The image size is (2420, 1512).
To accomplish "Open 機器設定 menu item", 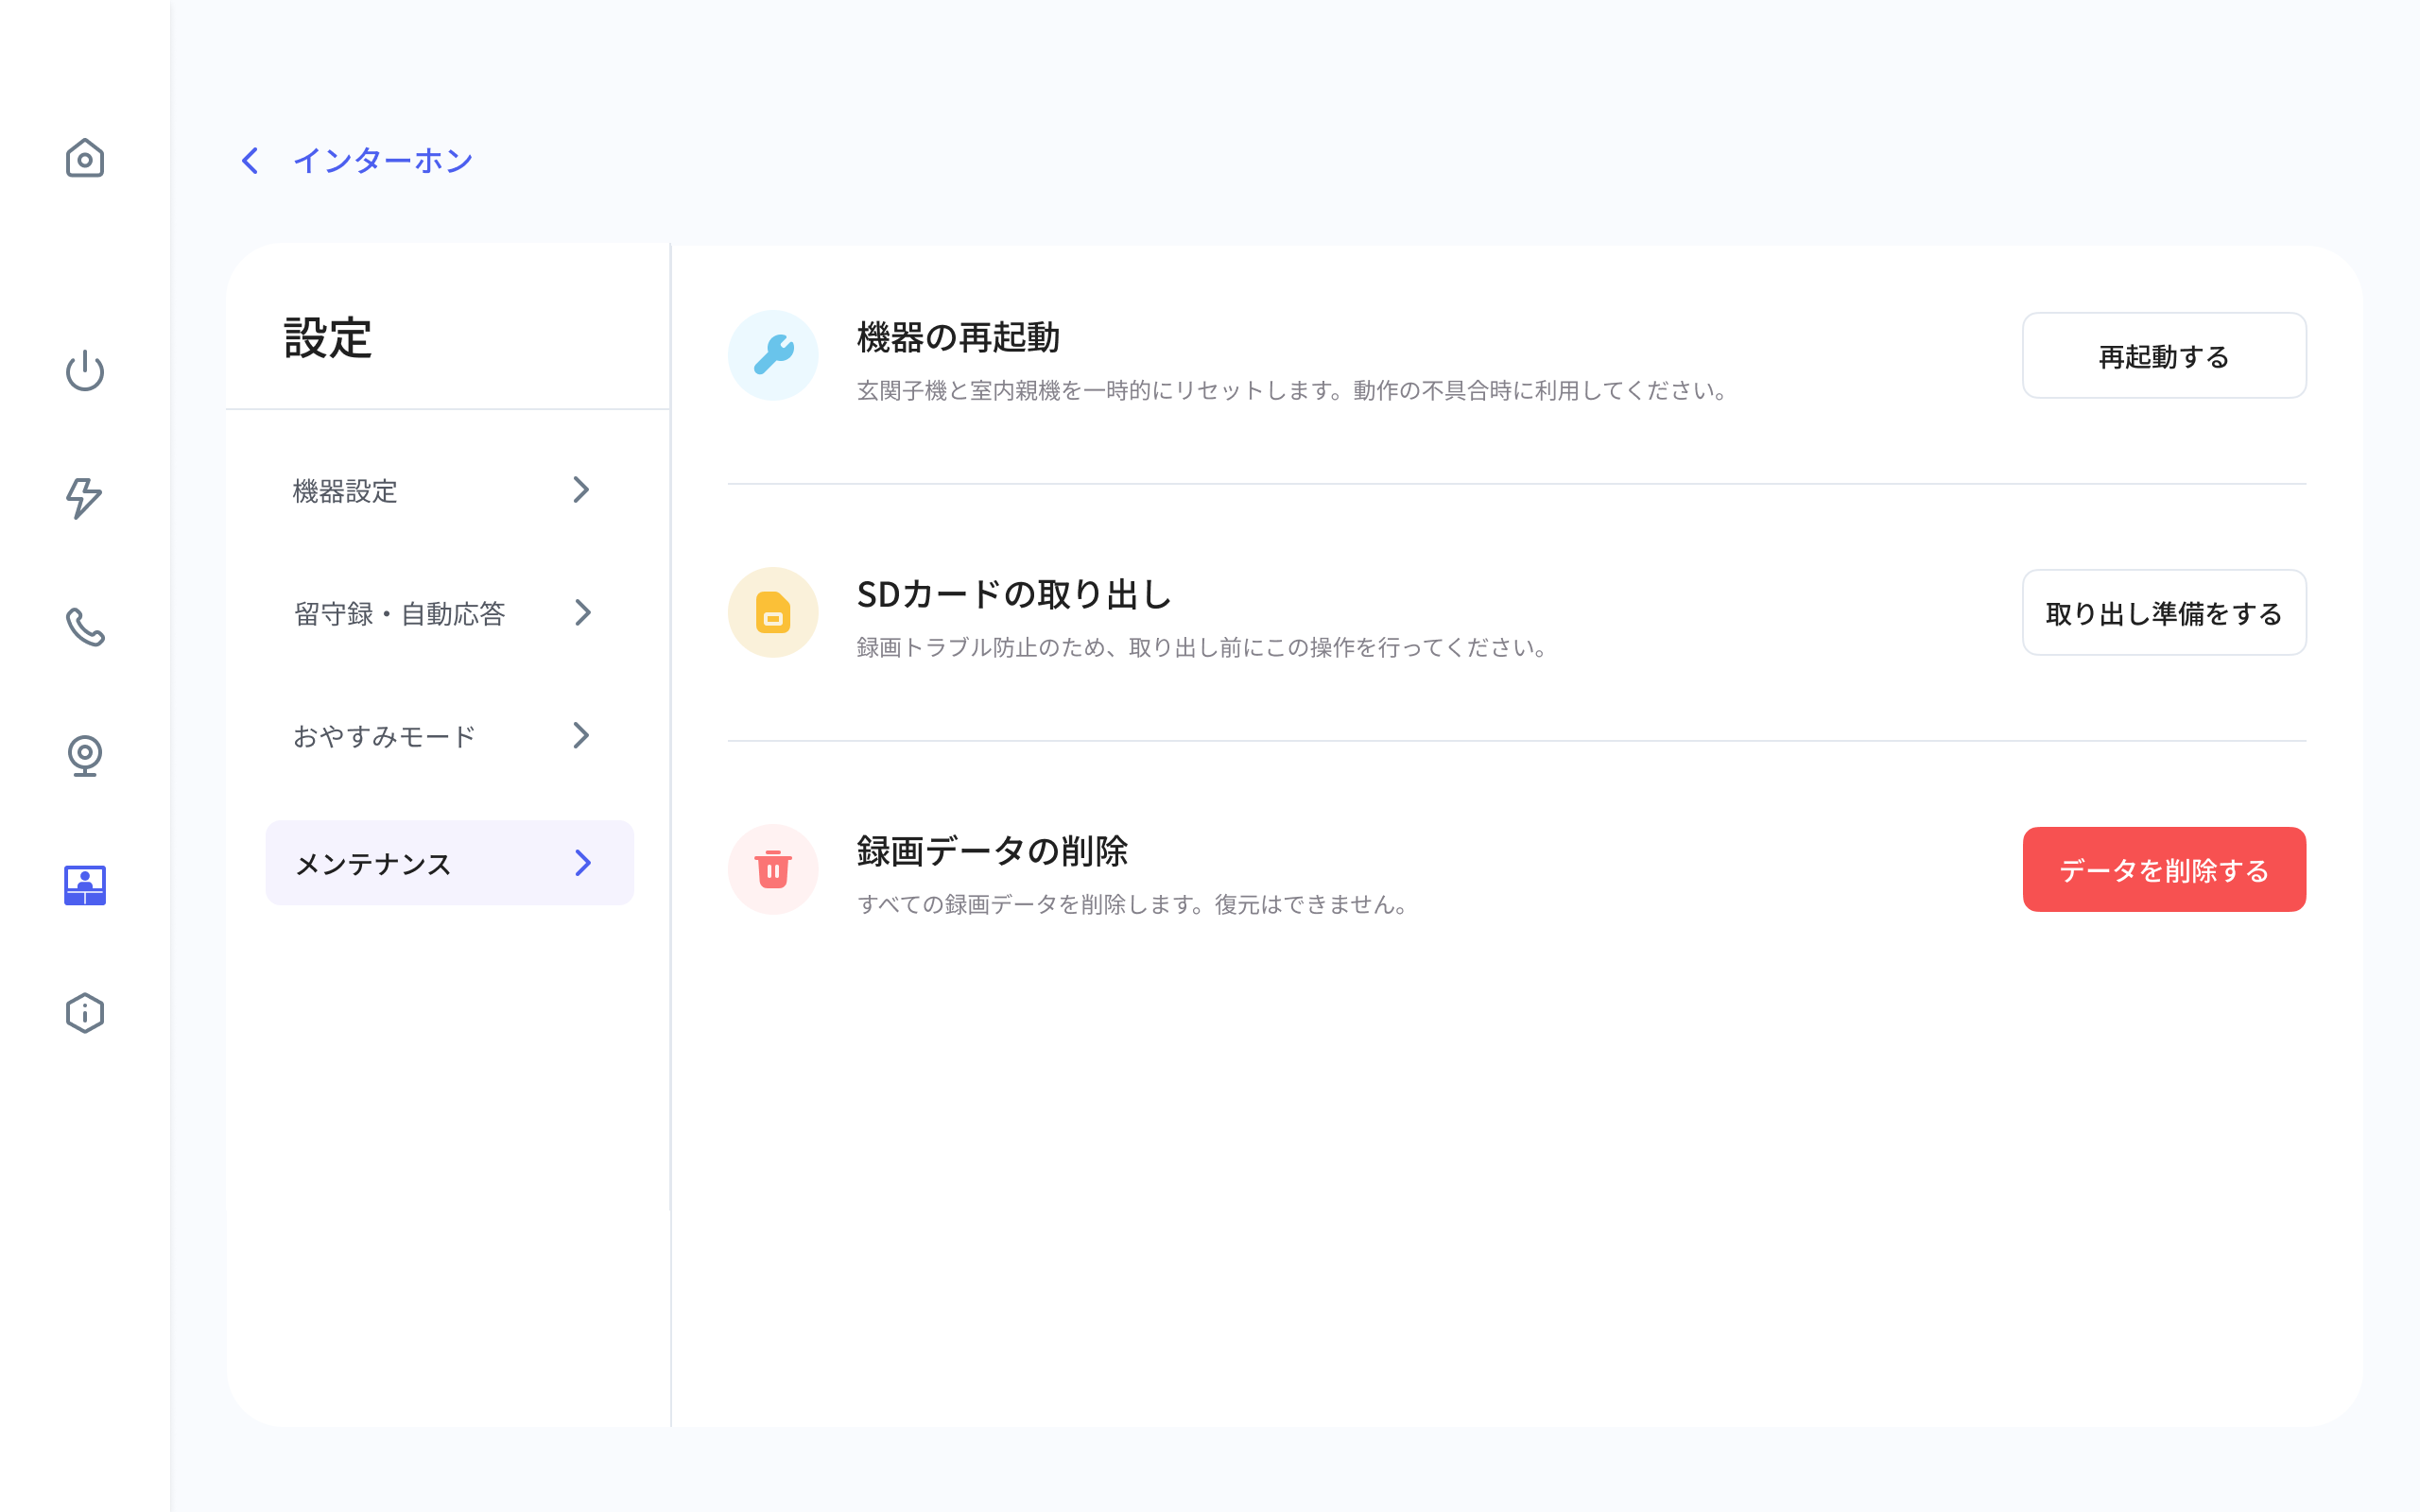I will pyautogui.click(x=448, y=490).
